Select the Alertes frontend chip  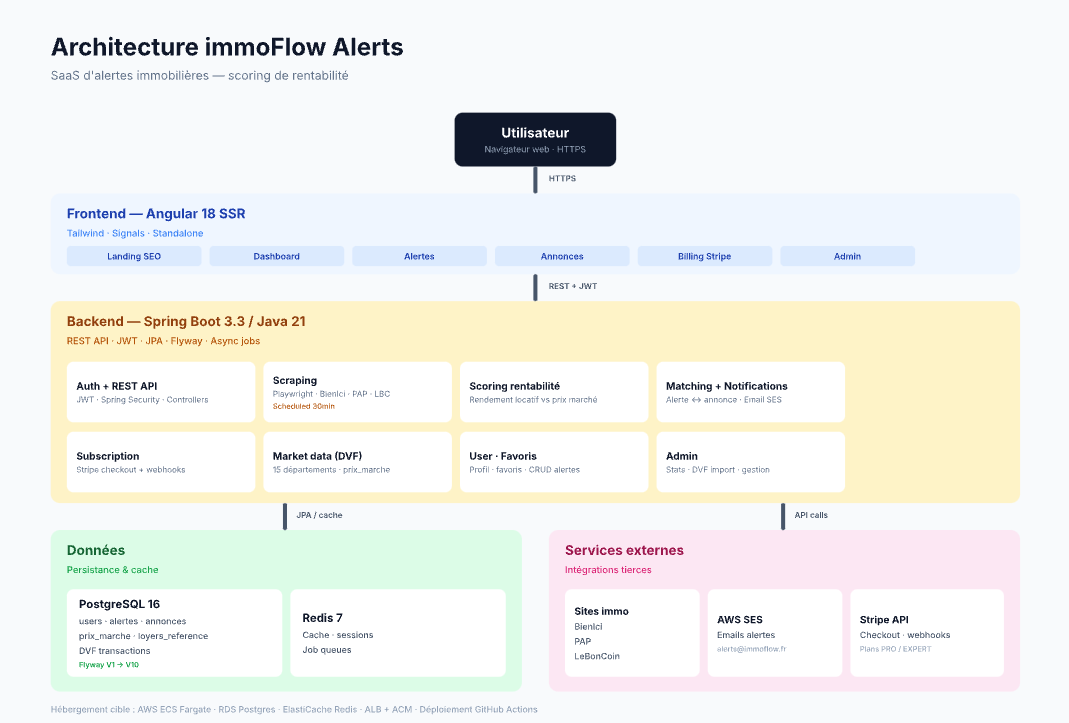[419, 256]
